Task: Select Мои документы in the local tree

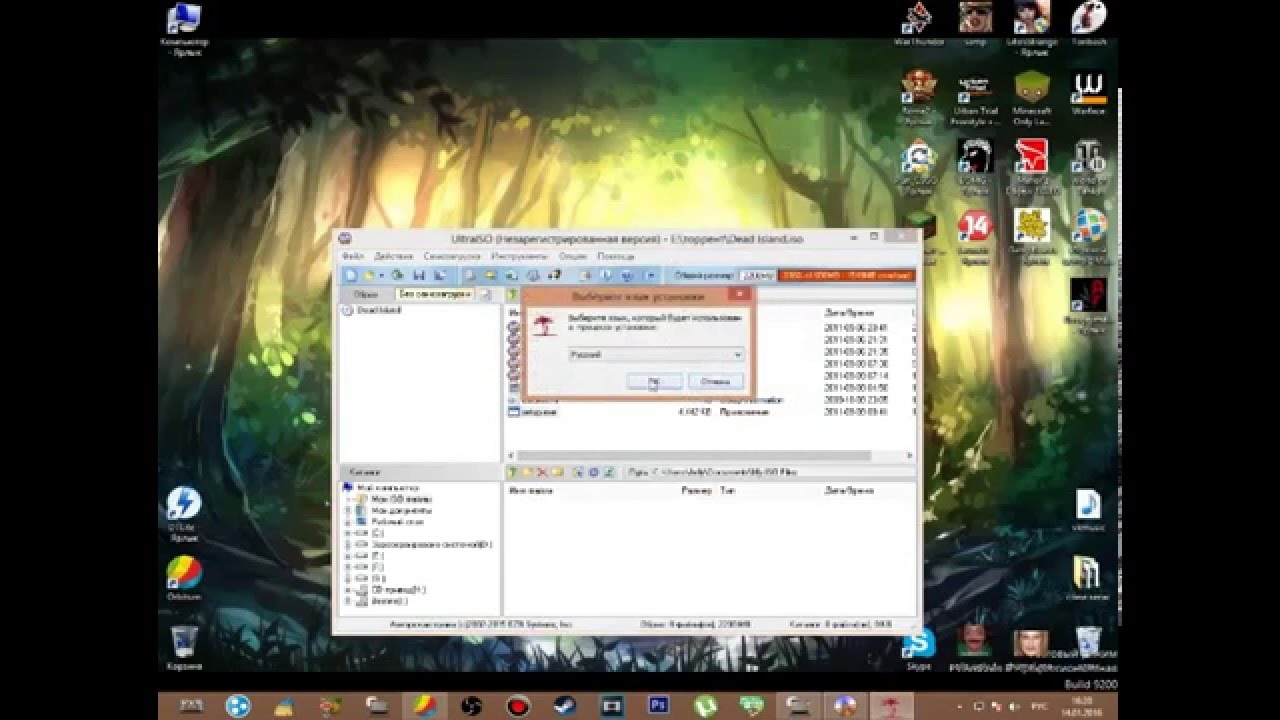Action: 401,511
